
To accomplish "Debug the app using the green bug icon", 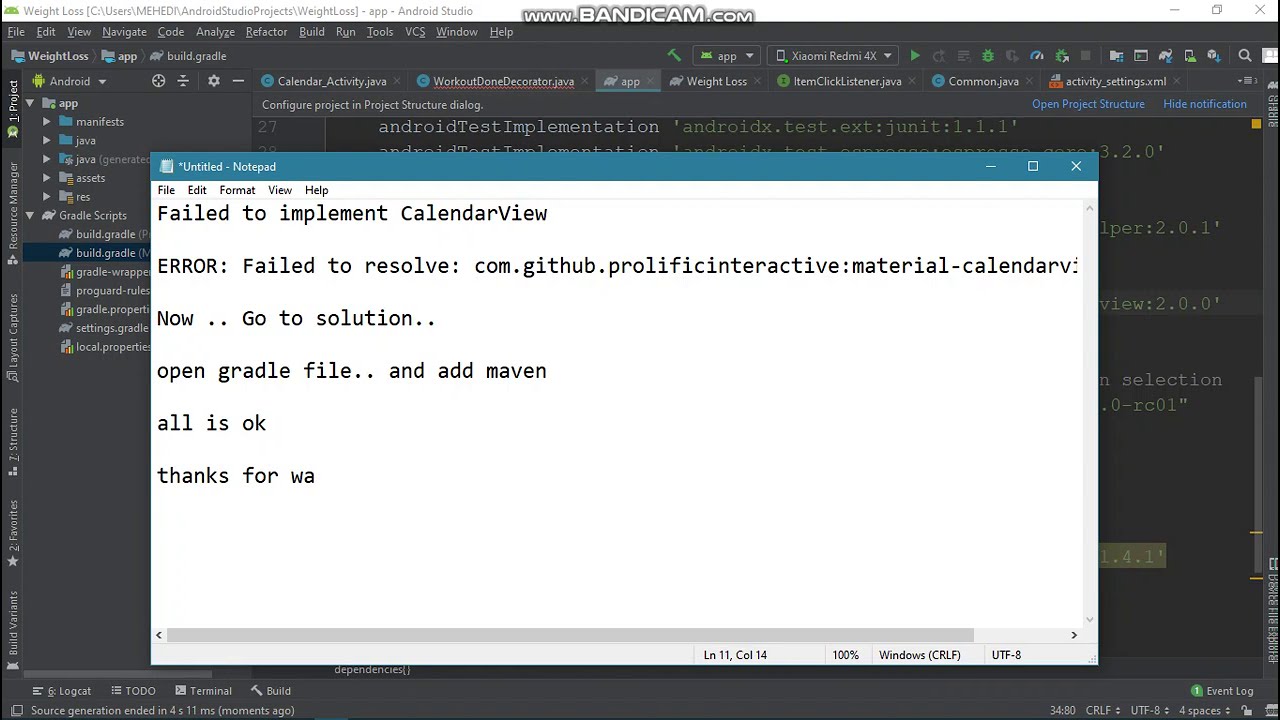I will click(988, 56).
